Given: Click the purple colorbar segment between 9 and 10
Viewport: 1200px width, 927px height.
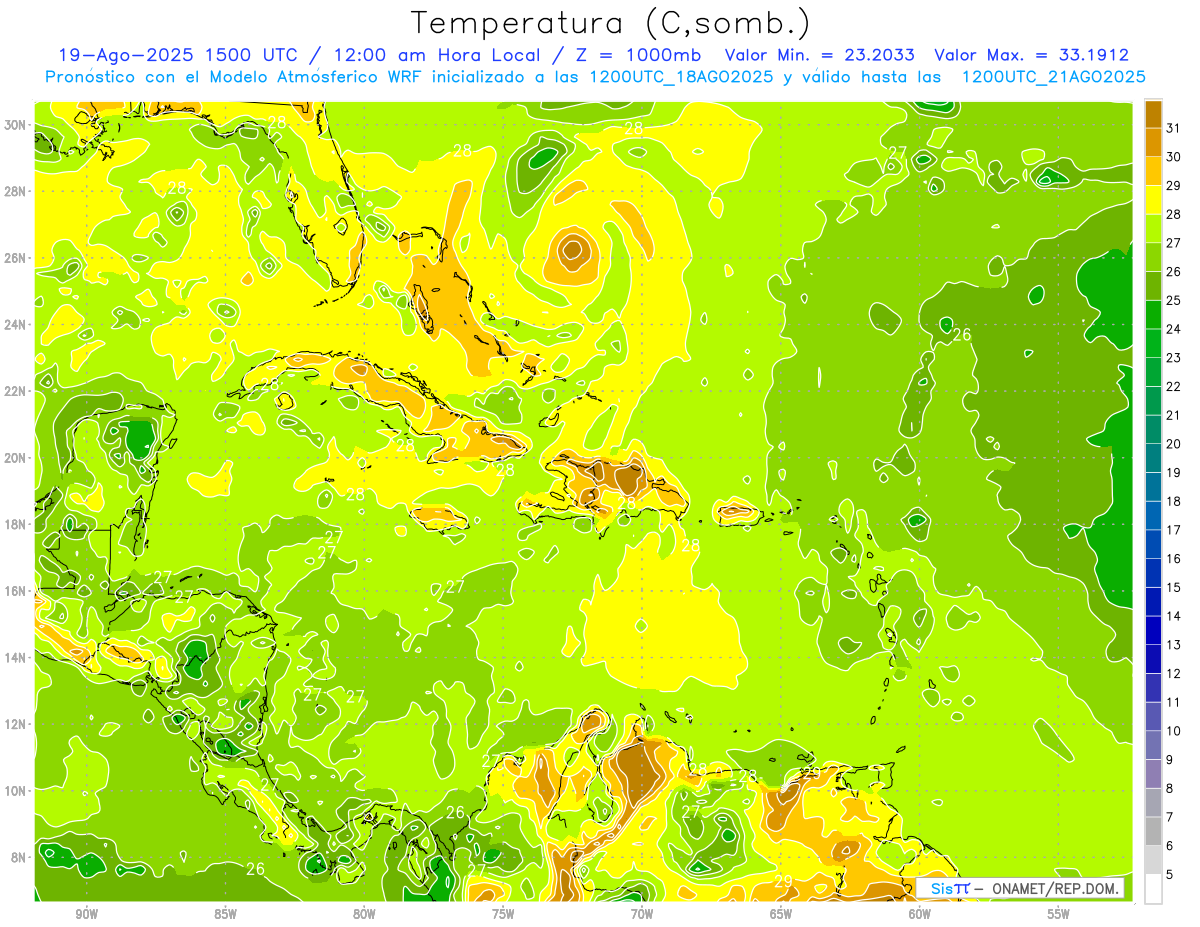Looking at the screenshot, I should pyautogui.click(x=1153, y=745).
